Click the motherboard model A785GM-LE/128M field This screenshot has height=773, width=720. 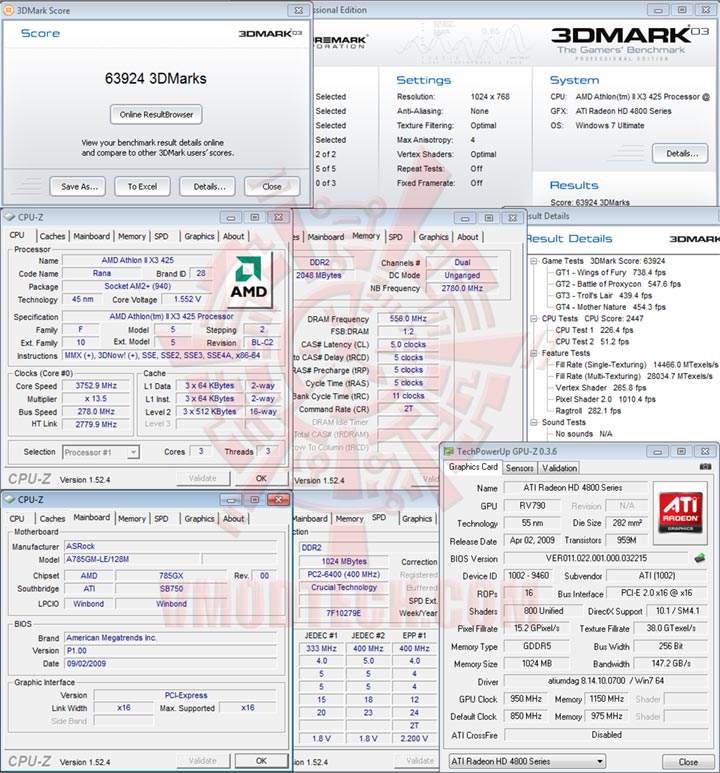132,559
